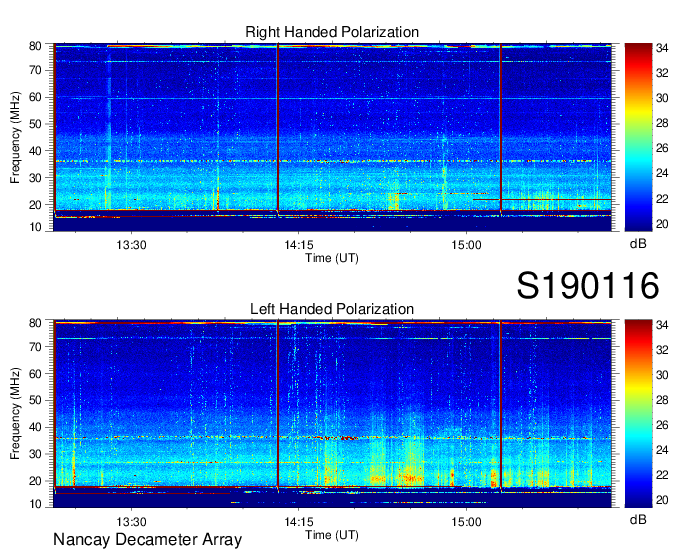Click the '14:15' tick label under bottom plot
The height and width of the screenshot is (552, 680).
299,522
